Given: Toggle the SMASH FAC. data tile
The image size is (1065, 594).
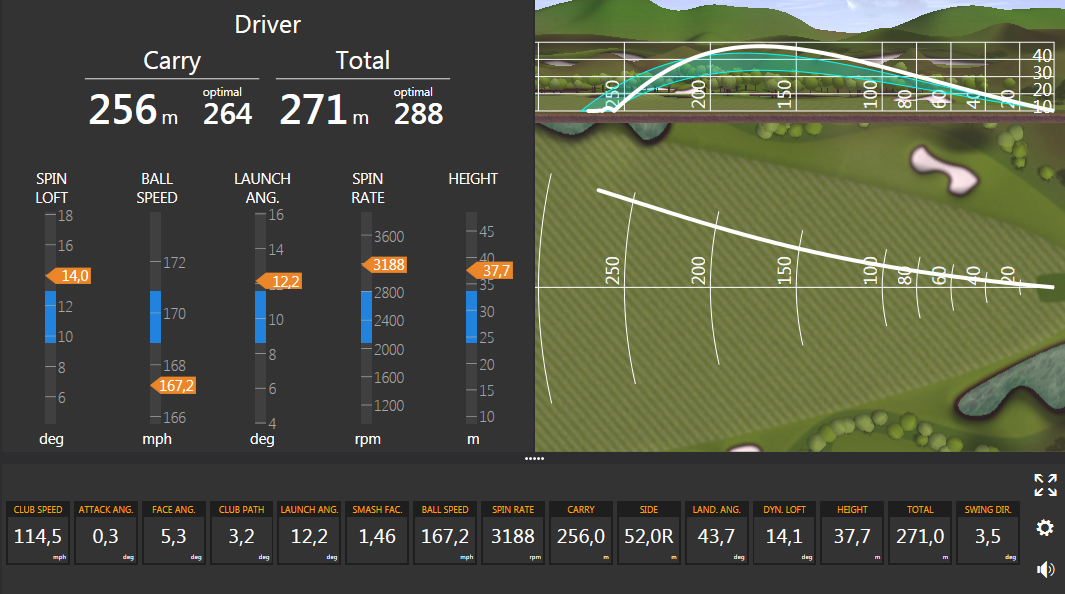Looking at the screenshot, I should click(x=377, y=533).
